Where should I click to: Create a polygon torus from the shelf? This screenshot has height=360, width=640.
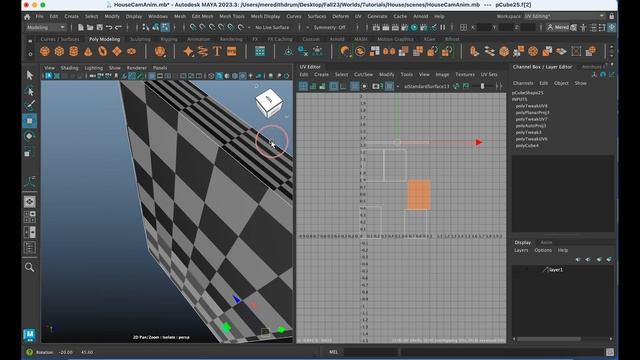[x=102, y=51]
